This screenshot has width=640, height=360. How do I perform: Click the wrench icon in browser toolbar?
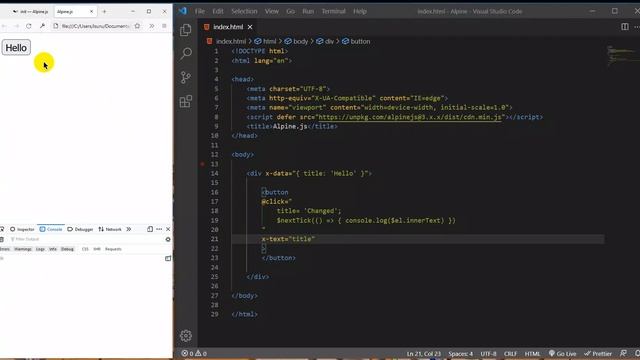pos(42,26)
